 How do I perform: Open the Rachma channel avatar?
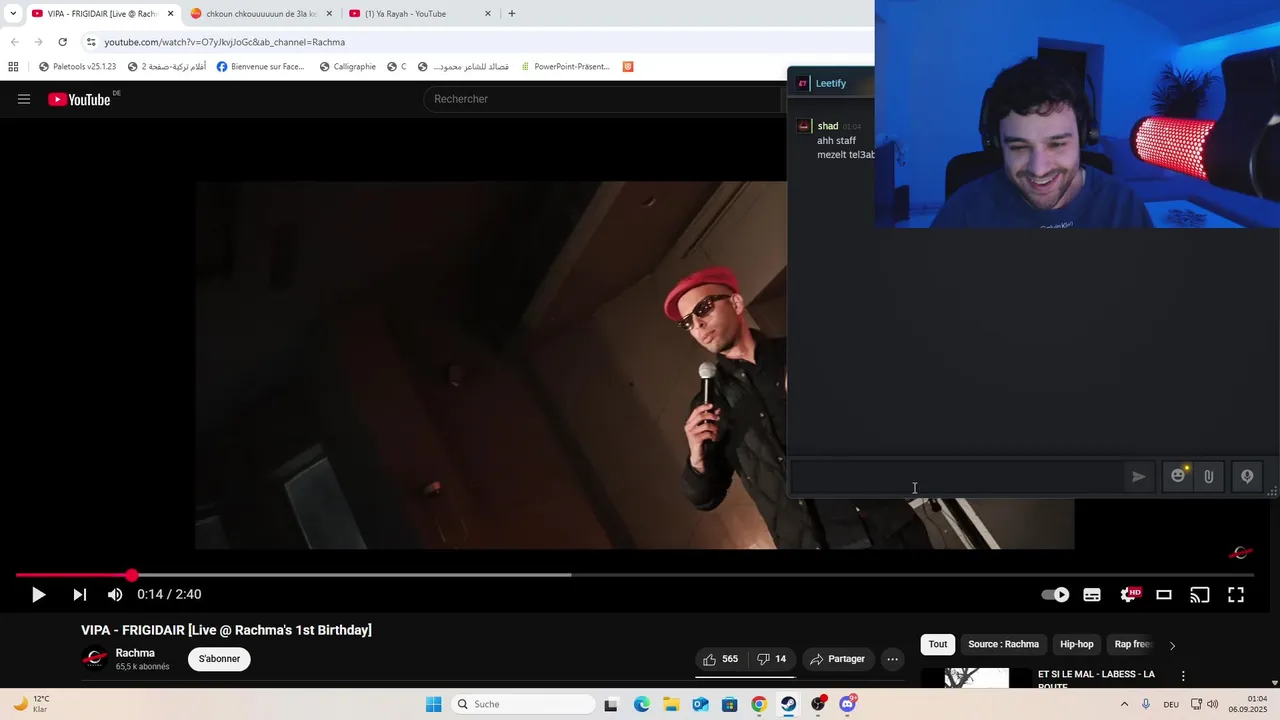coord(95,659)
